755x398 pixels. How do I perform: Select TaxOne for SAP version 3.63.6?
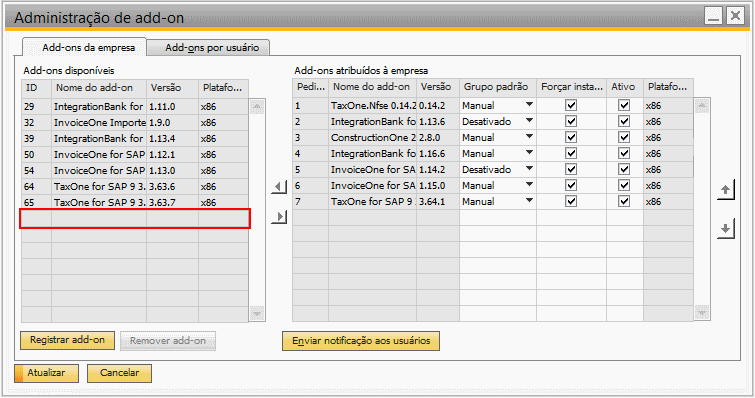click(135, 186)
